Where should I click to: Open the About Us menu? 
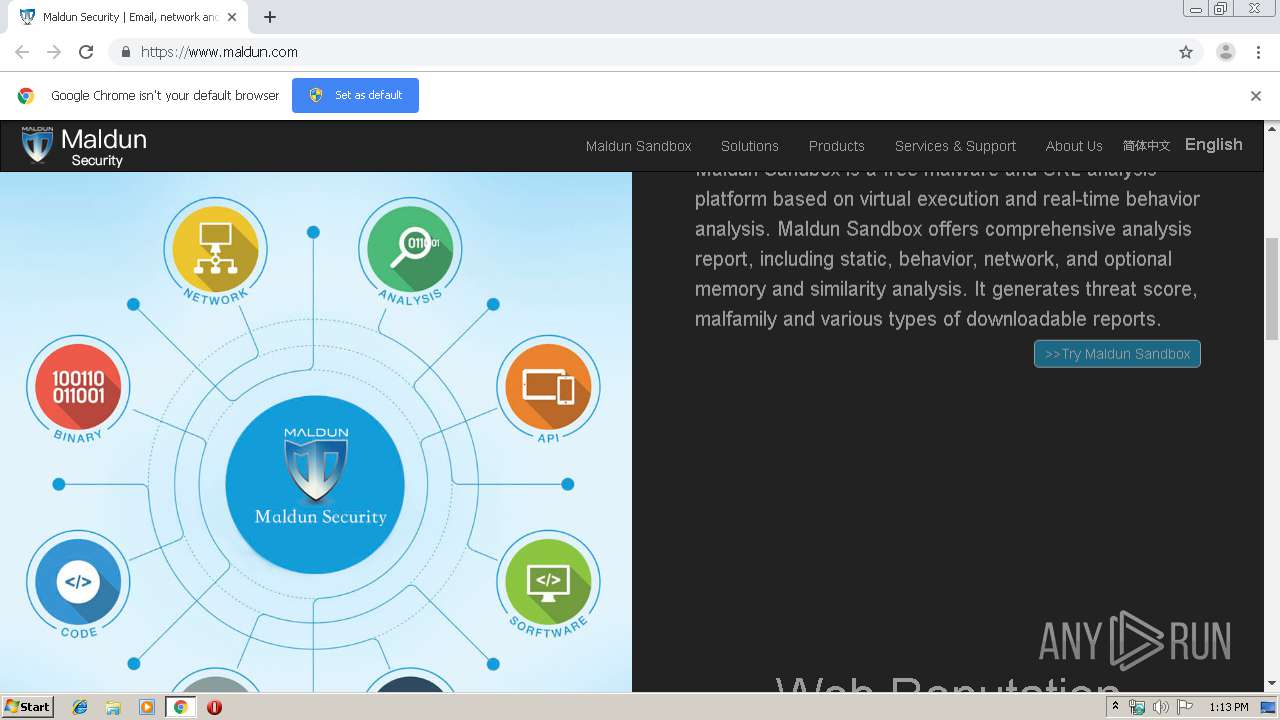click(x=1074, y=146)
